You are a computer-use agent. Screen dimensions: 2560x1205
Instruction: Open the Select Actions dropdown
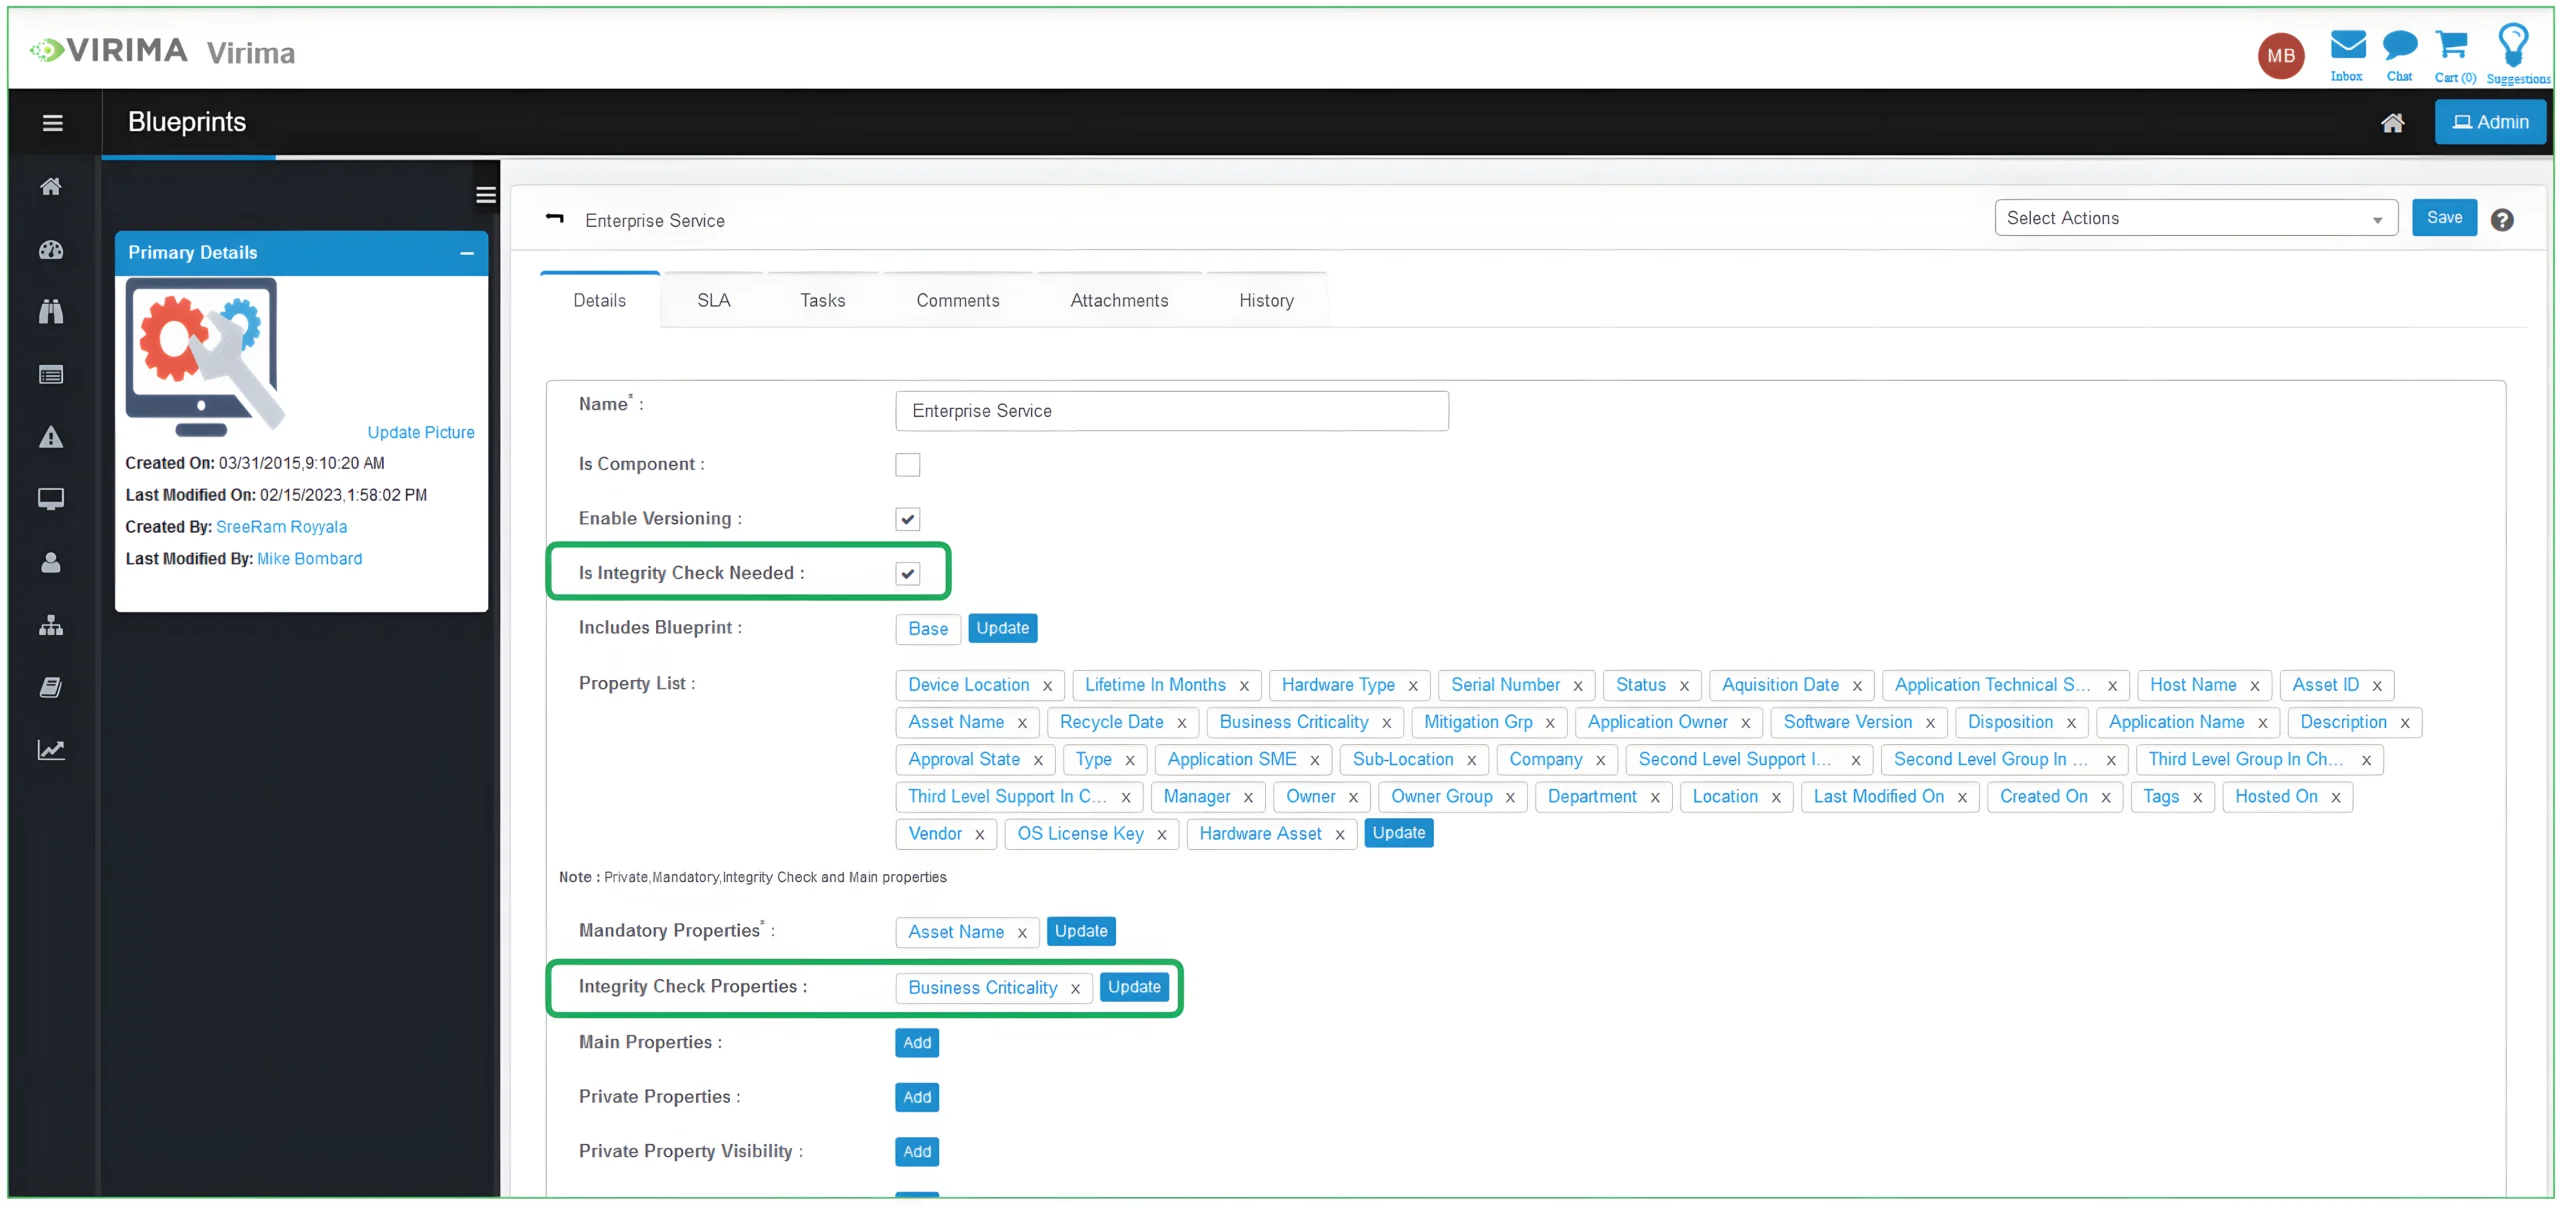[x=2194, y=217]
